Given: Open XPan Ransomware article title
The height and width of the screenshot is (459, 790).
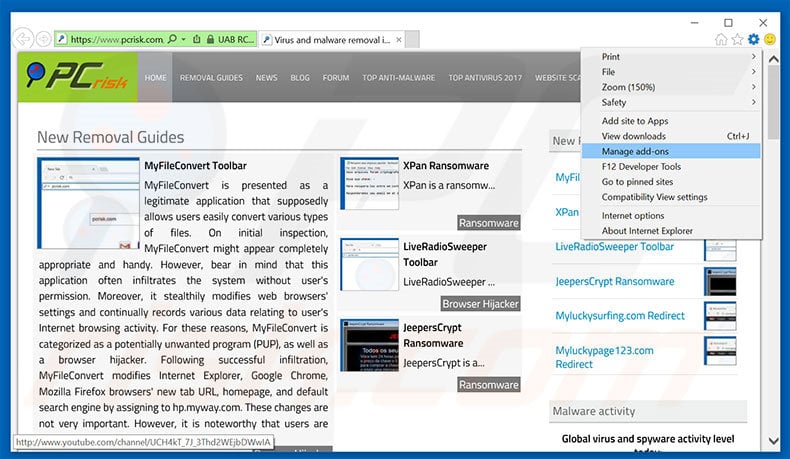Looking at the screenshot, I should 446,166.
